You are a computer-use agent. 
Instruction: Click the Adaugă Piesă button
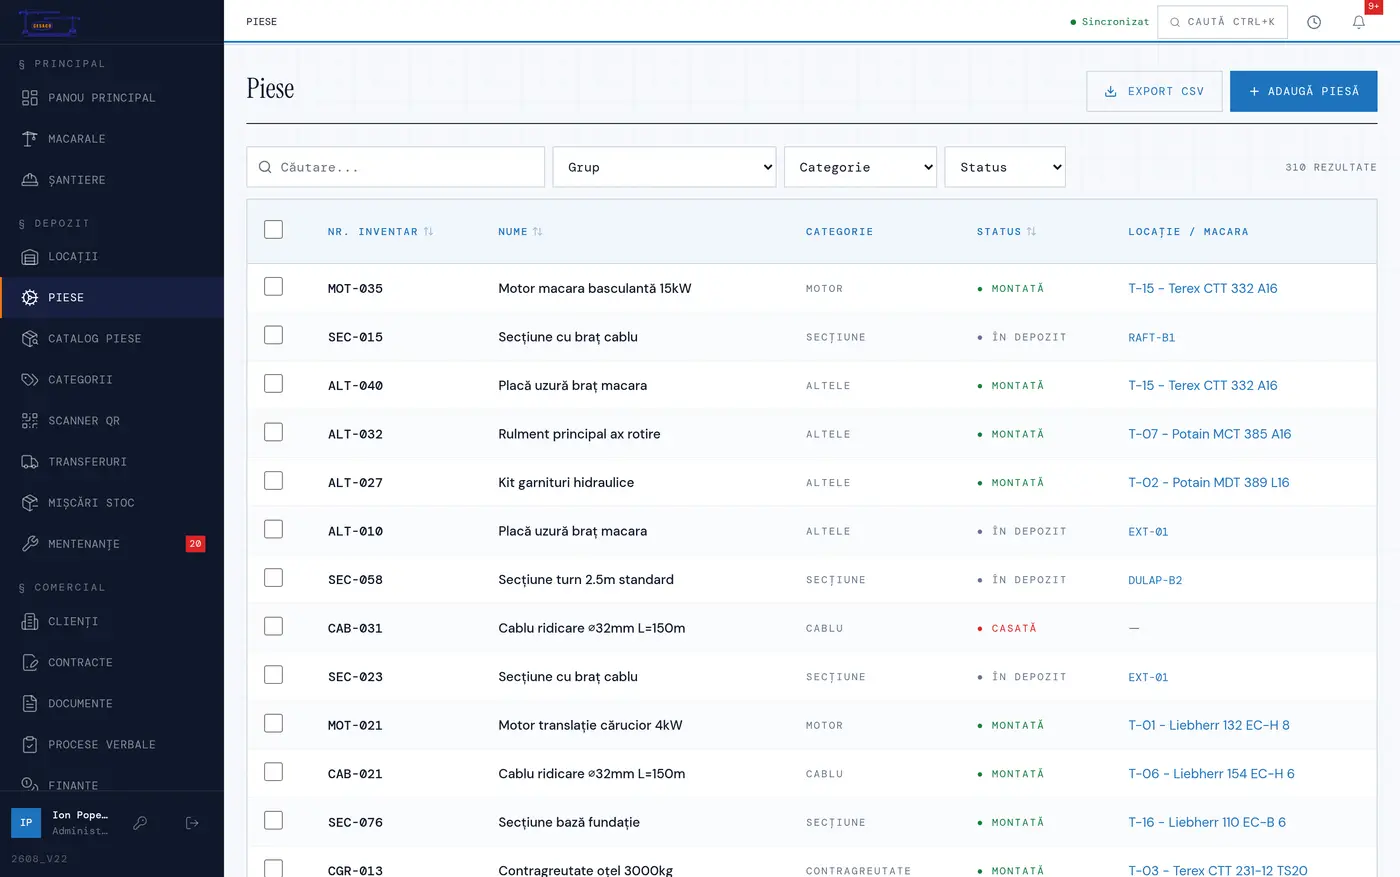[x=1304, y=91]
